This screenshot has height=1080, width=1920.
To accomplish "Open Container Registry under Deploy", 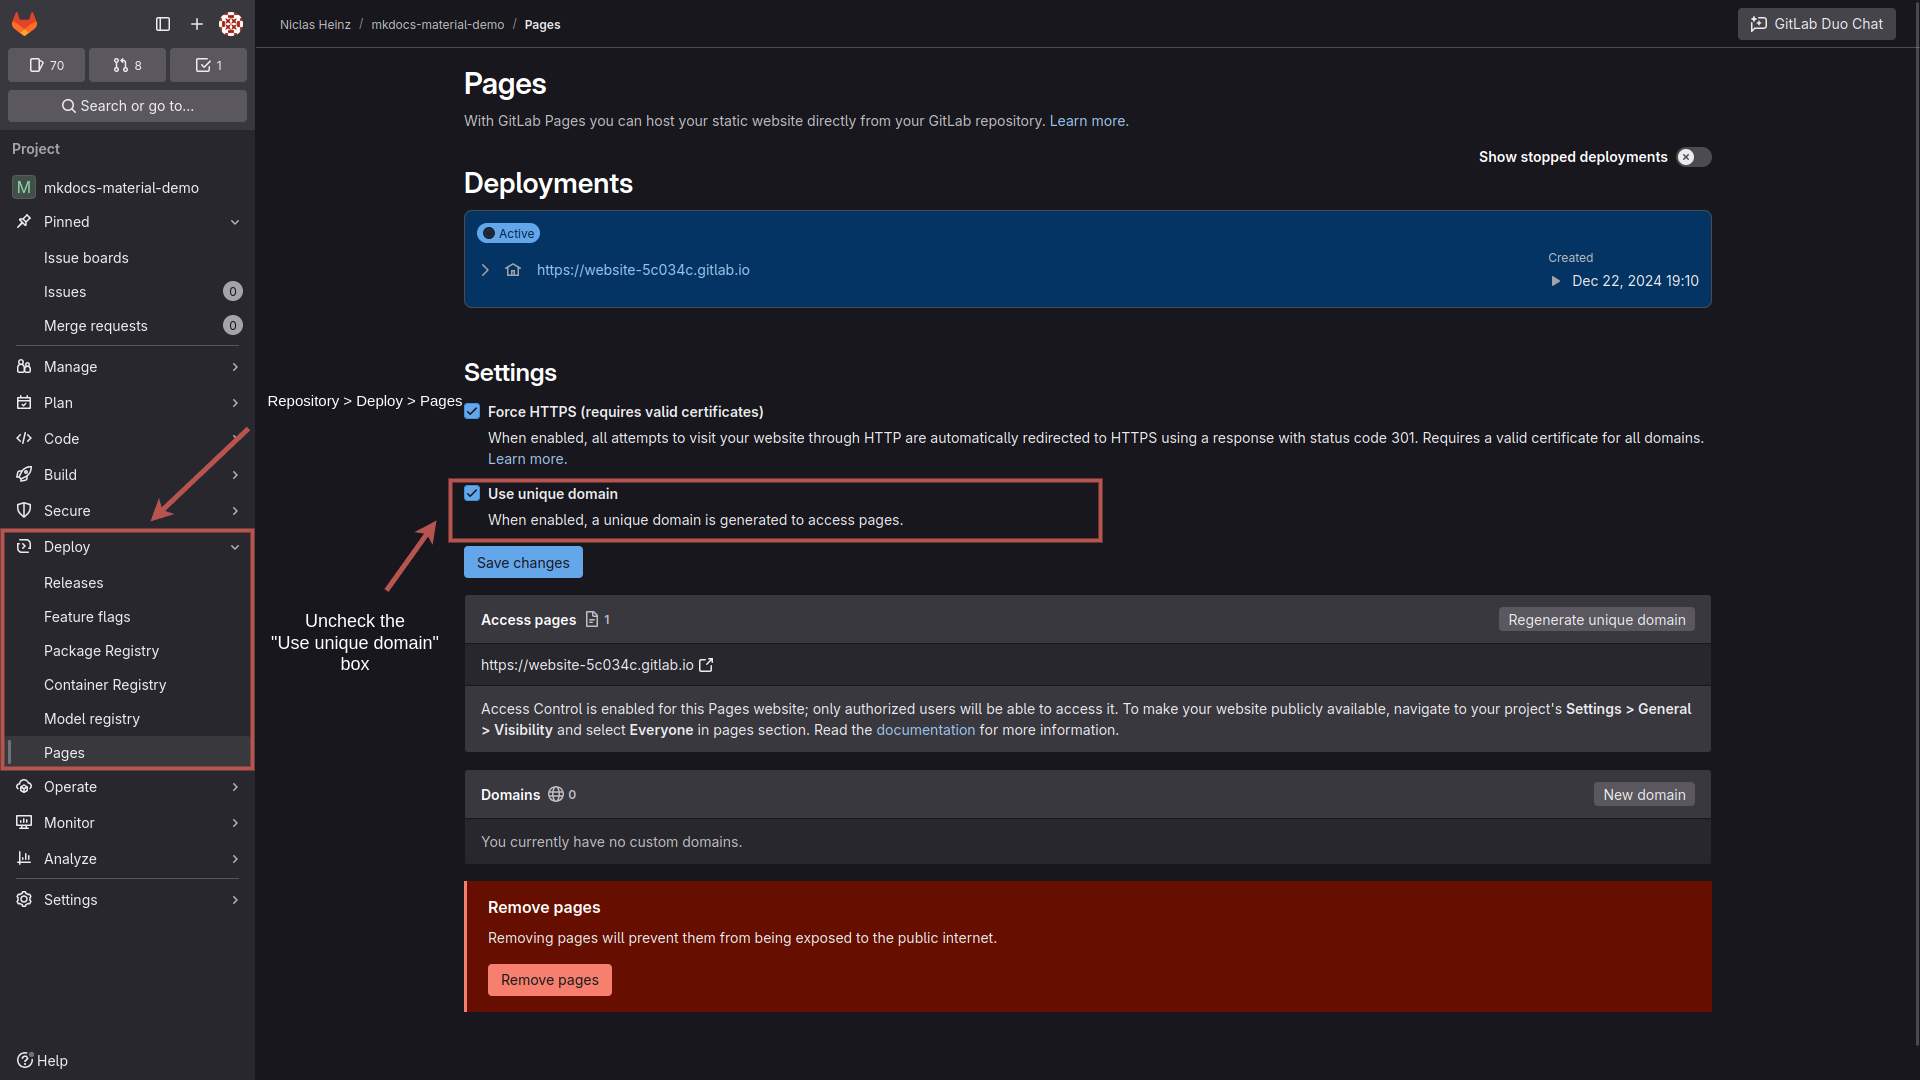I will 127,685.
